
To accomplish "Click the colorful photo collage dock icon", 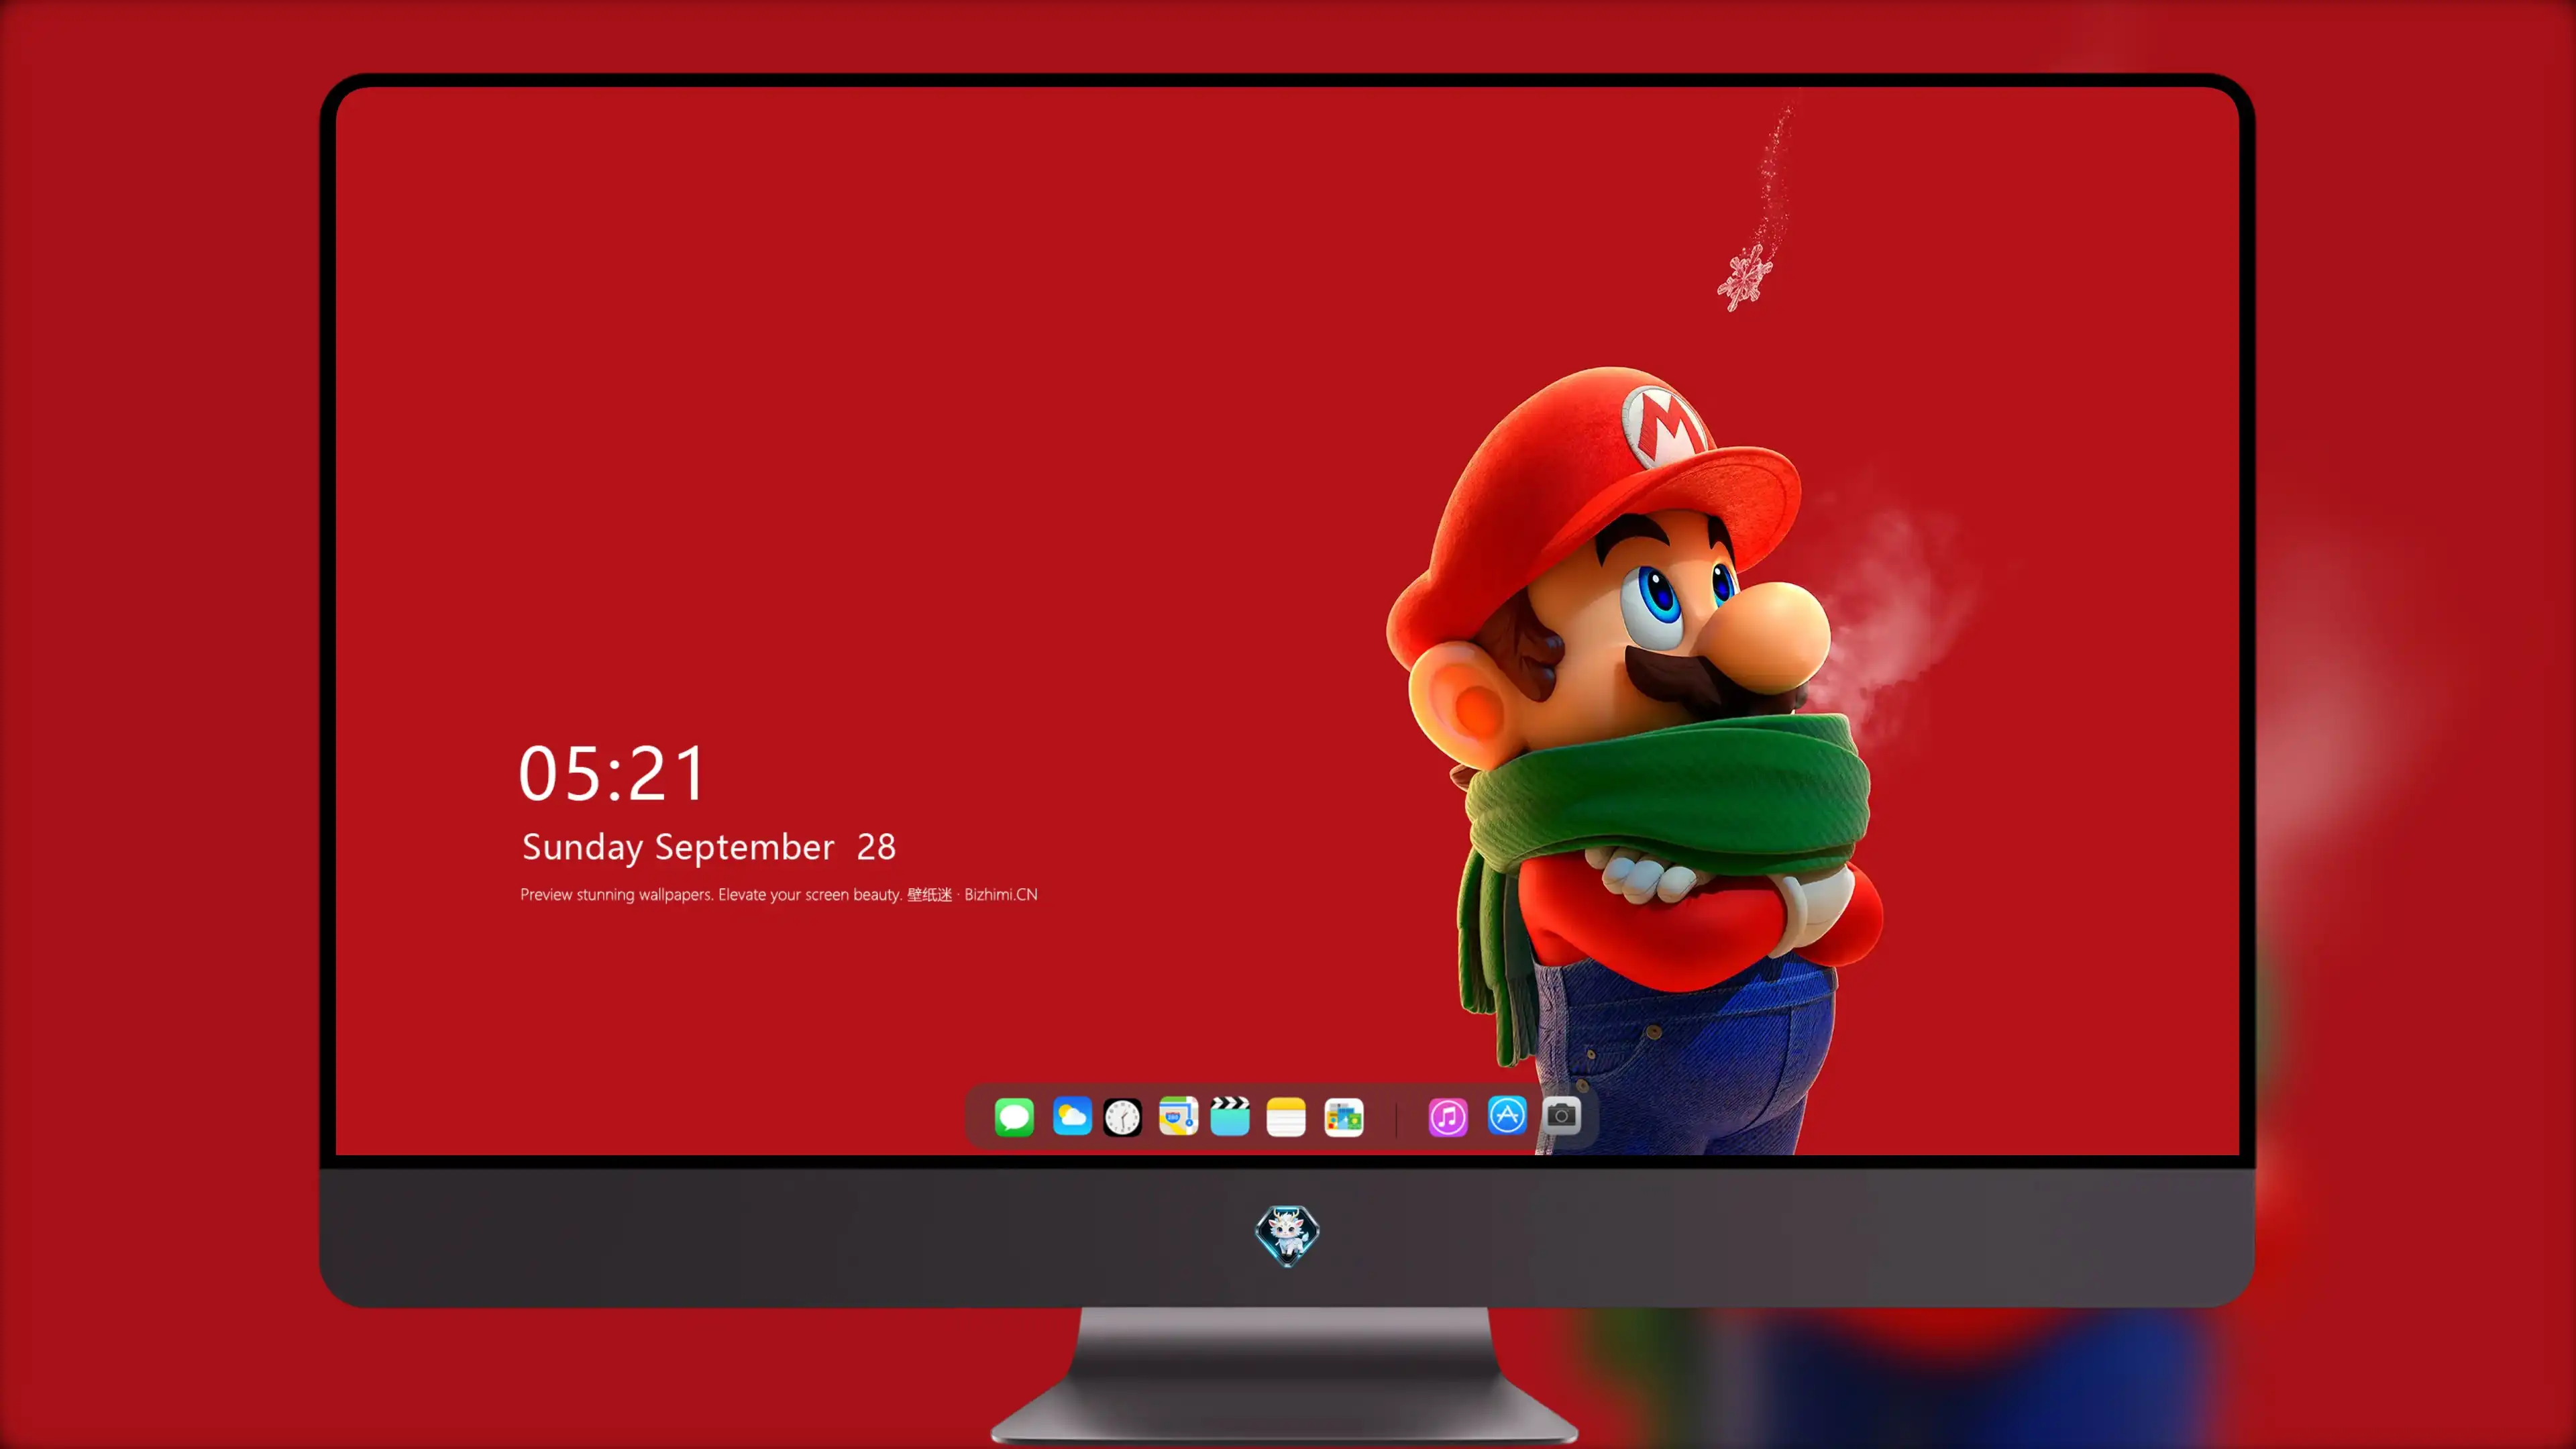I will pos(1344,1117).
